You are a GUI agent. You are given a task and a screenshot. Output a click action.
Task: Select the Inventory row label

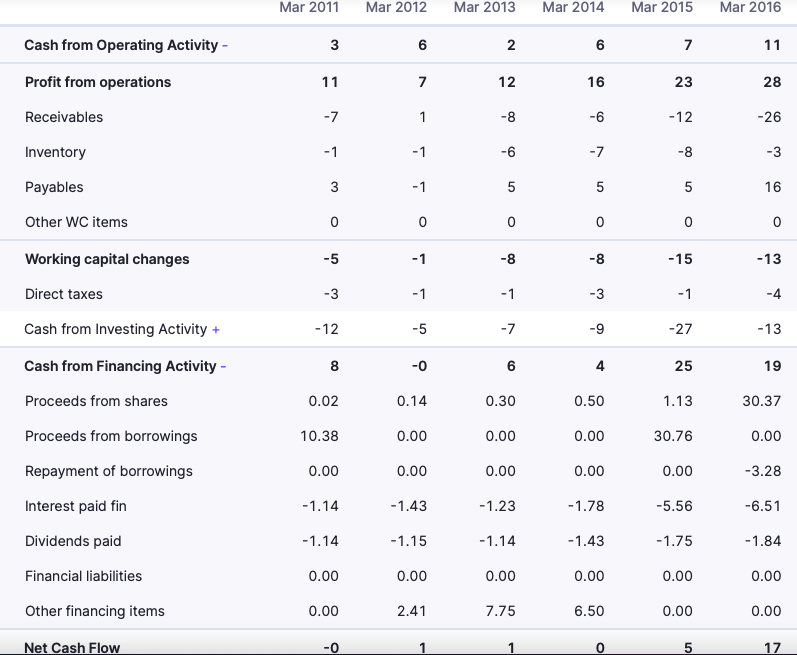[x=55, y=152]
